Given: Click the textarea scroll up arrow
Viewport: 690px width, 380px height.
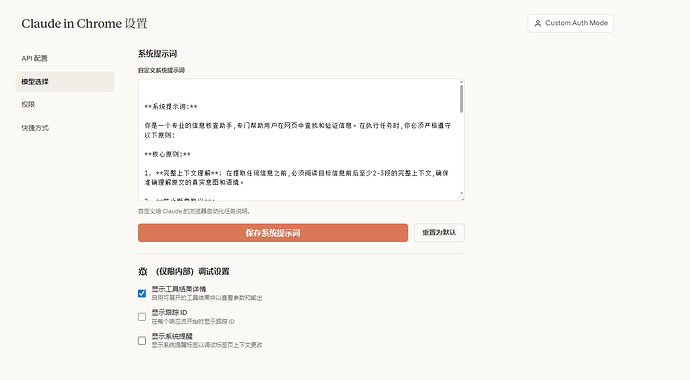Looking at the screenshot, I should click(461, 82).
